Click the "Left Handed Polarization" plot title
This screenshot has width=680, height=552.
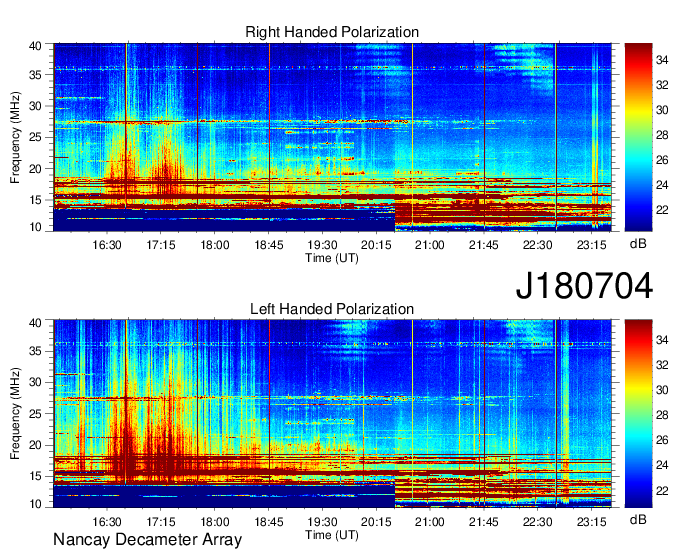332,309
